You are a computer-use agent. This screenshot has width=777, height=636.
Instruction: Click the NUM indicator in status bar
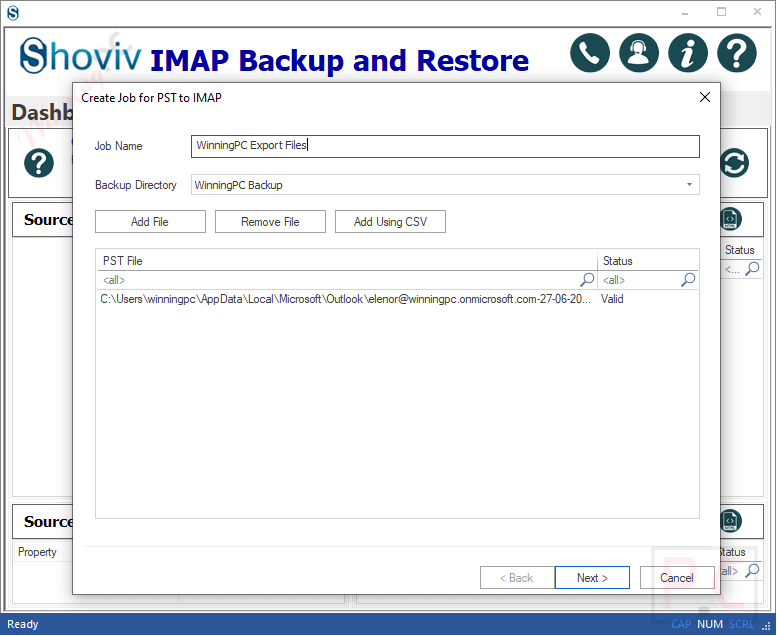click(710, 624)
